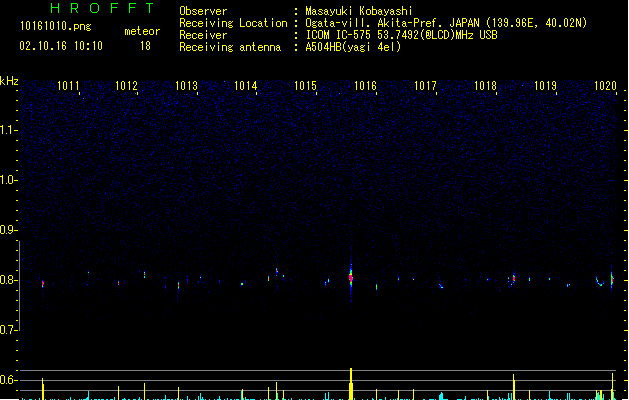Click the 0.7 frequency axis label
The height and width of the screenshot is (400, 629).
[8, 330]
